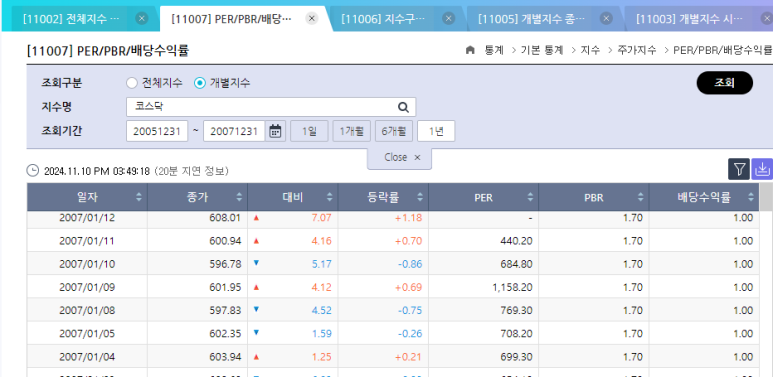Image resolution: width=773 pixels, height=377 pixels.
Task: Set period with the 1개월 button
Action: (x=351, y=131)
